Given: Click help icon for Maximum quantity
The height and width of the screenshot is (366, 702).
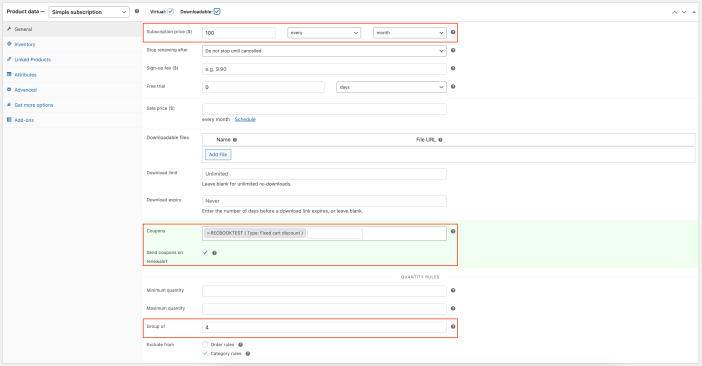Looking at the screenshot, I should click(x=453, y=308).
